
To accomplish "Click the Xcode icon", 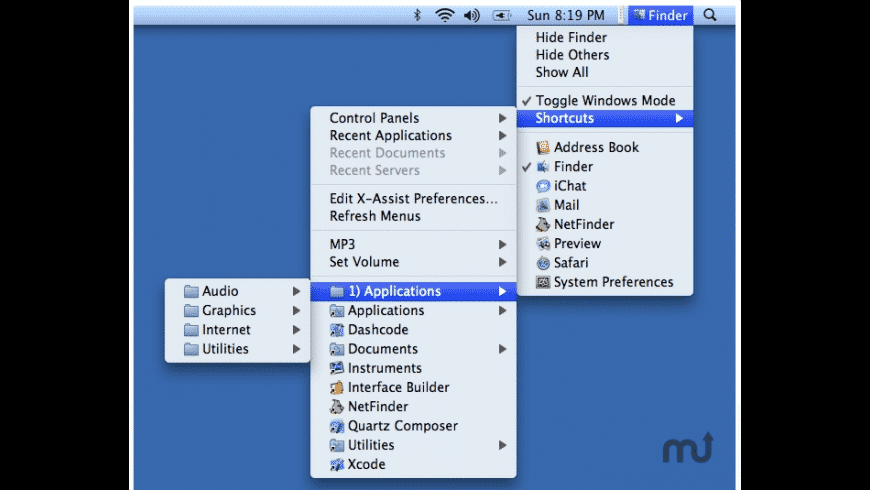I will tap(336, 464).
